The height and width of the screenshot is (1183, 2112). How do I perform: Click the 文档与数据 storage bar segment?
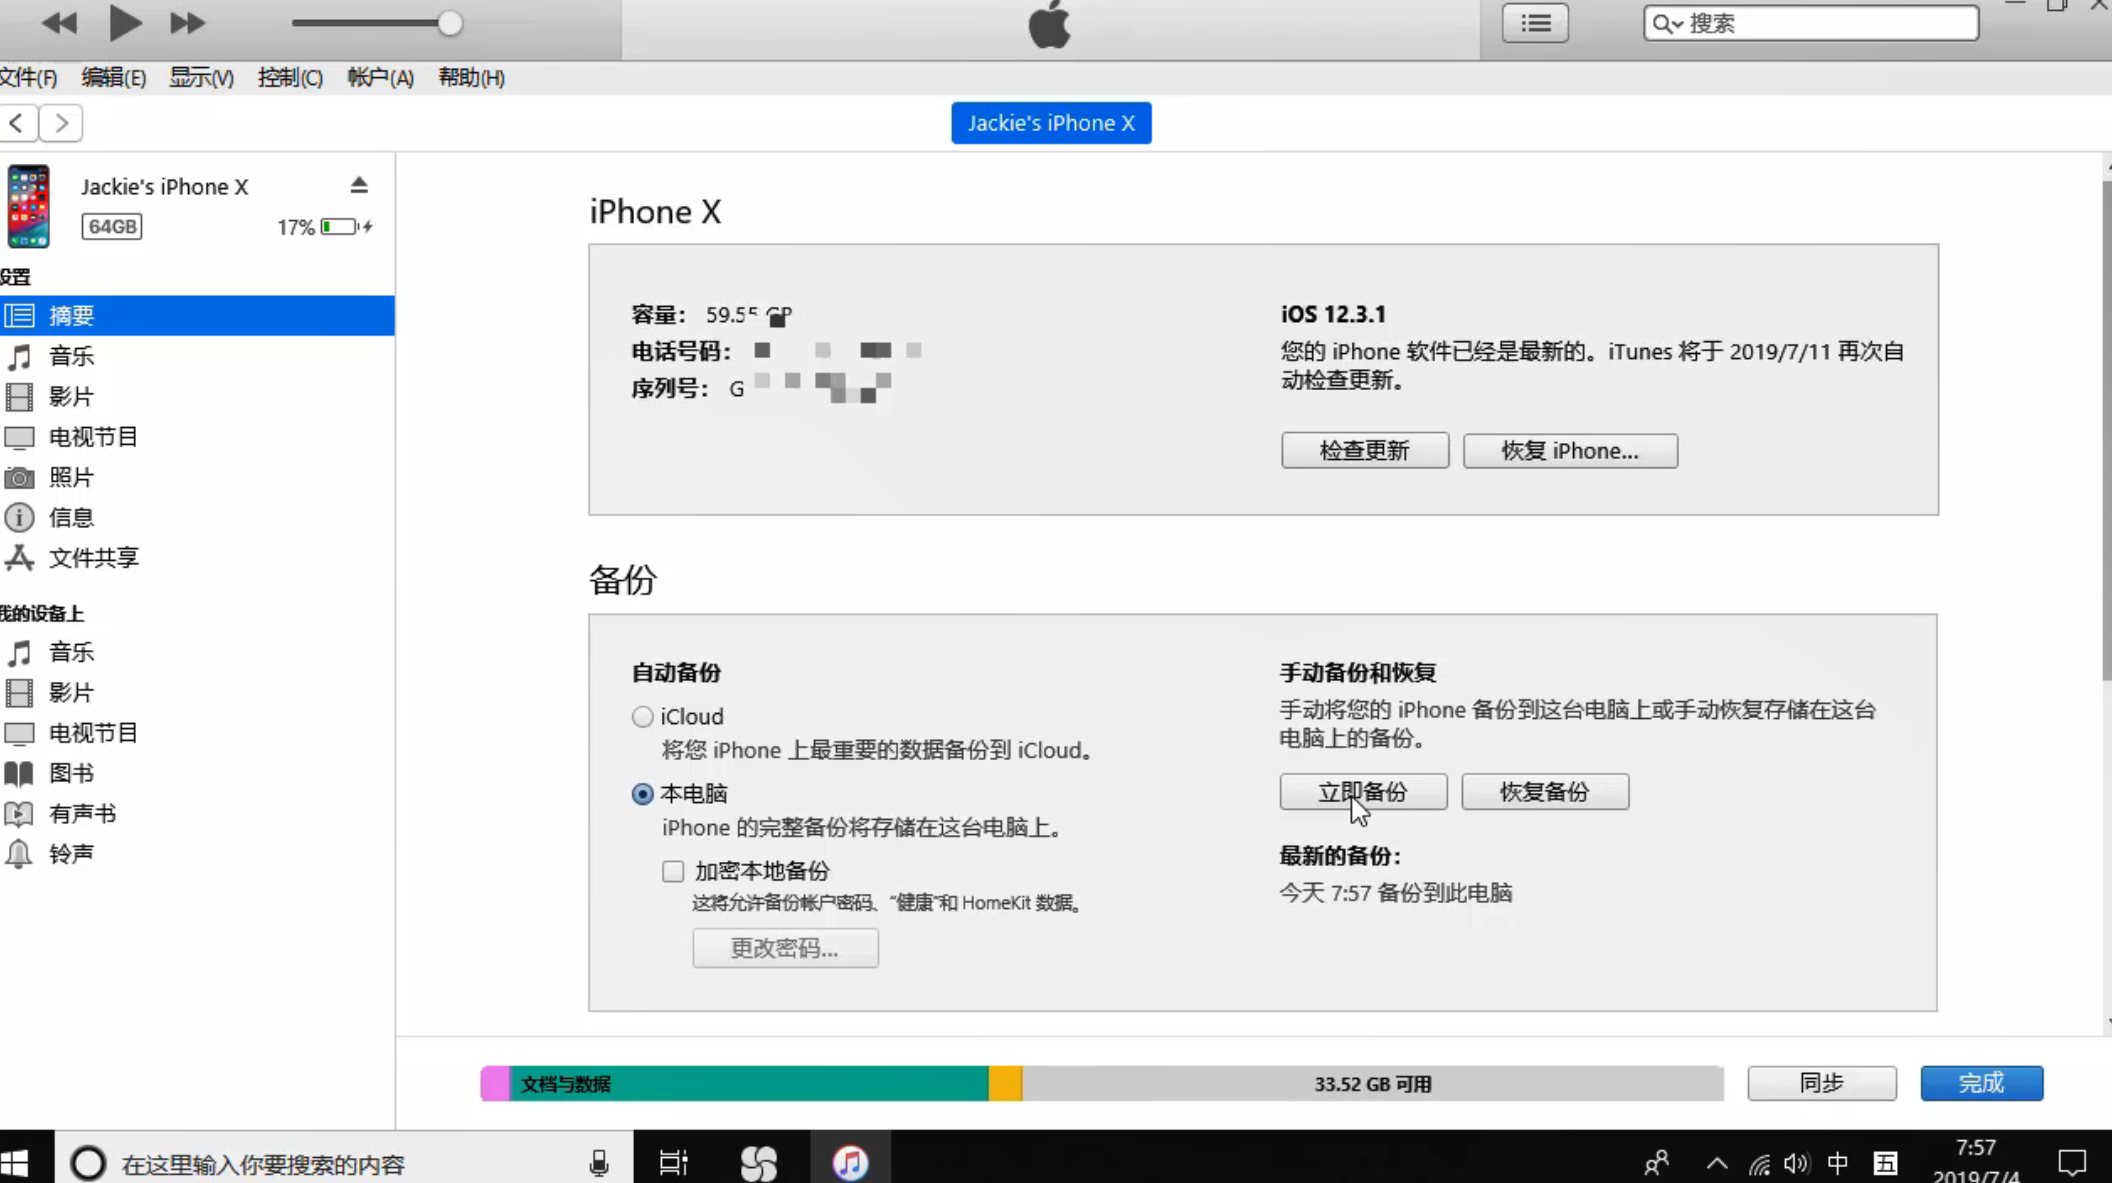tap(749, 1084)
